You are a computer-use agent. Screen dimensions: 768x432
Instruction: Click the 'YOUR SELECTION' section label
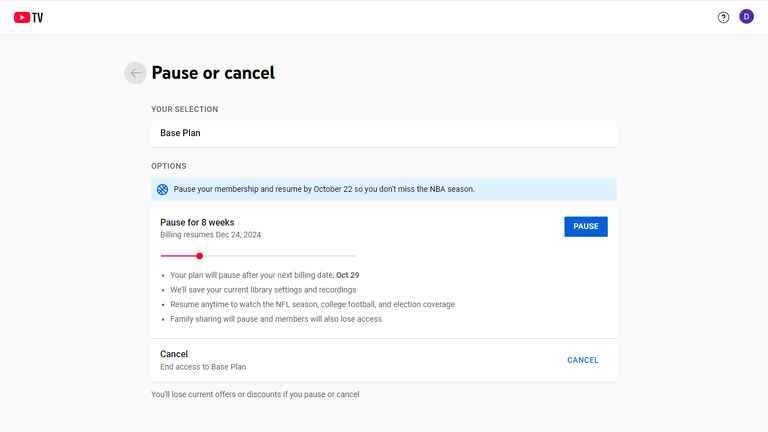coord(185,109)
